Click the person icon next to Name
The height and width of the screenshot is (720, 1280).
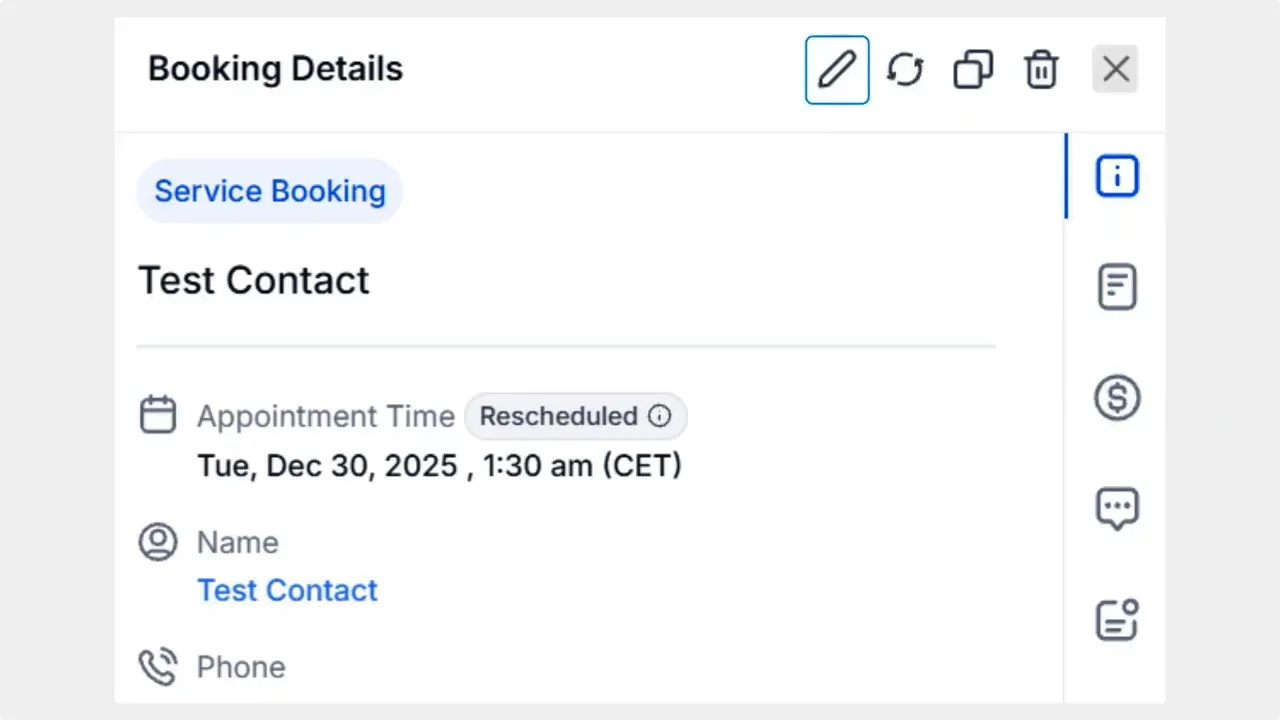click(158, 541)
